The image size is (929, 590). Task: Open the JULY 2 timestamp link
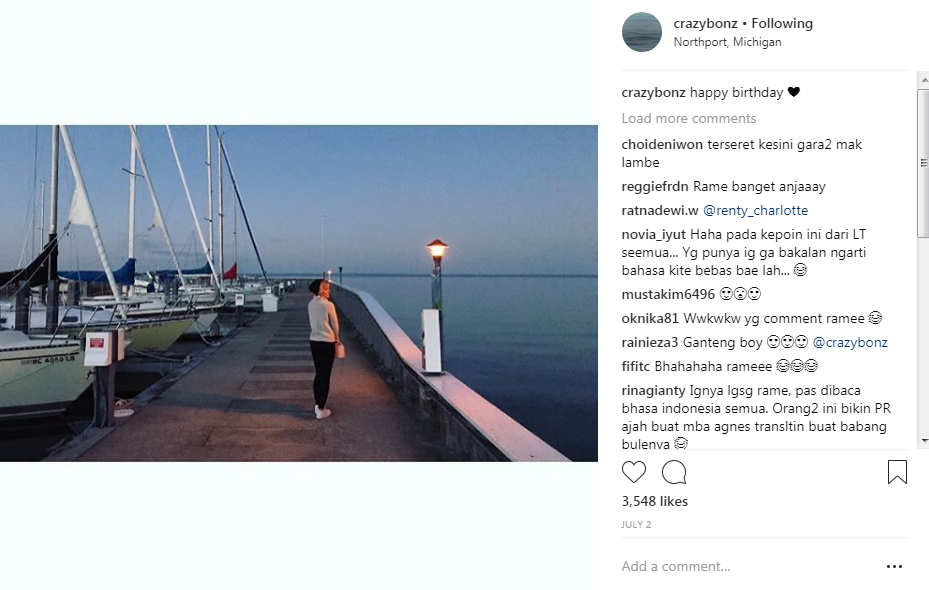coord(636,524)
